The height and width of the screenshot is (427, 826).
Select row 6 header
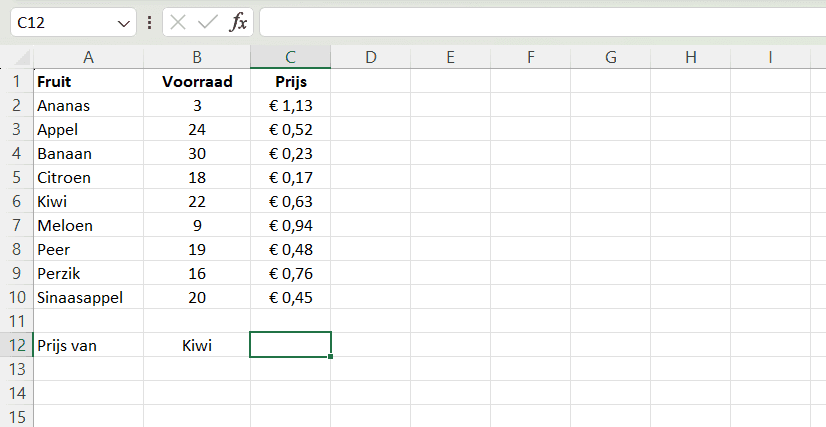16,201
